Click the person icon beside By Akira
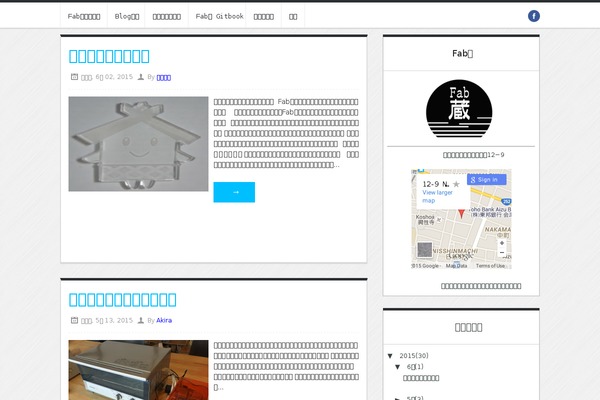 pos(141,320)
